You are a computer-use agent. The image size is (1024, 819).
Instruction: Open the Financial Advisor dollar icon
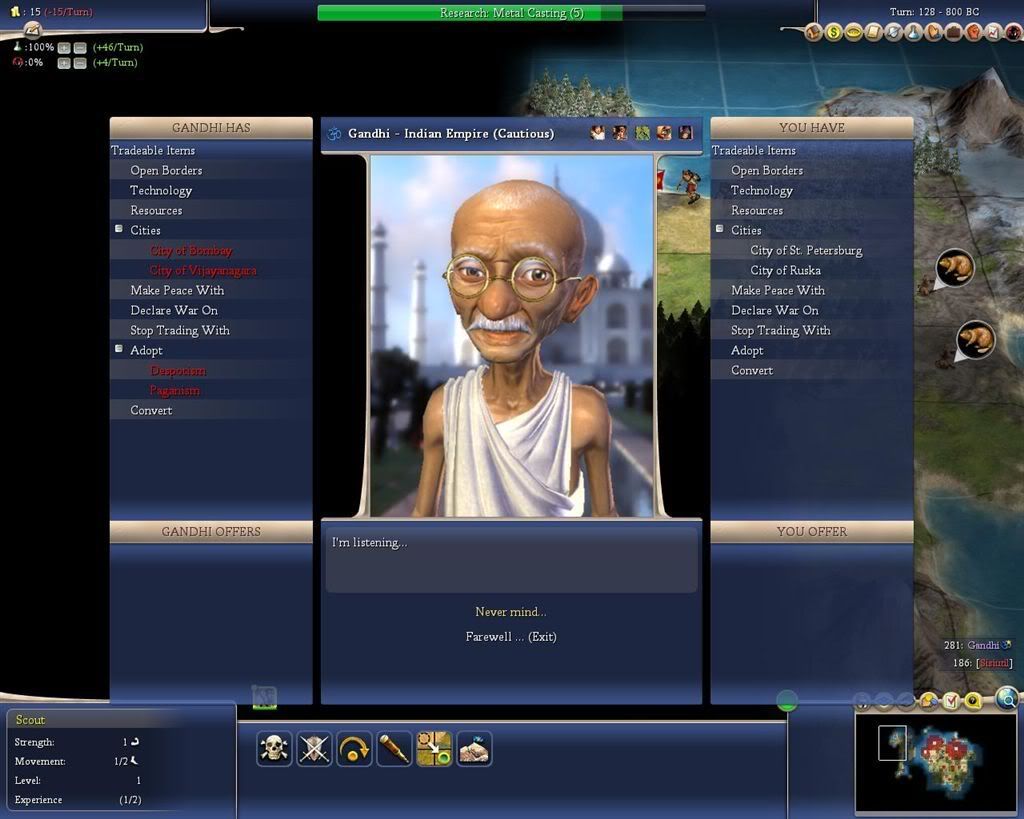tap(833, 32)
